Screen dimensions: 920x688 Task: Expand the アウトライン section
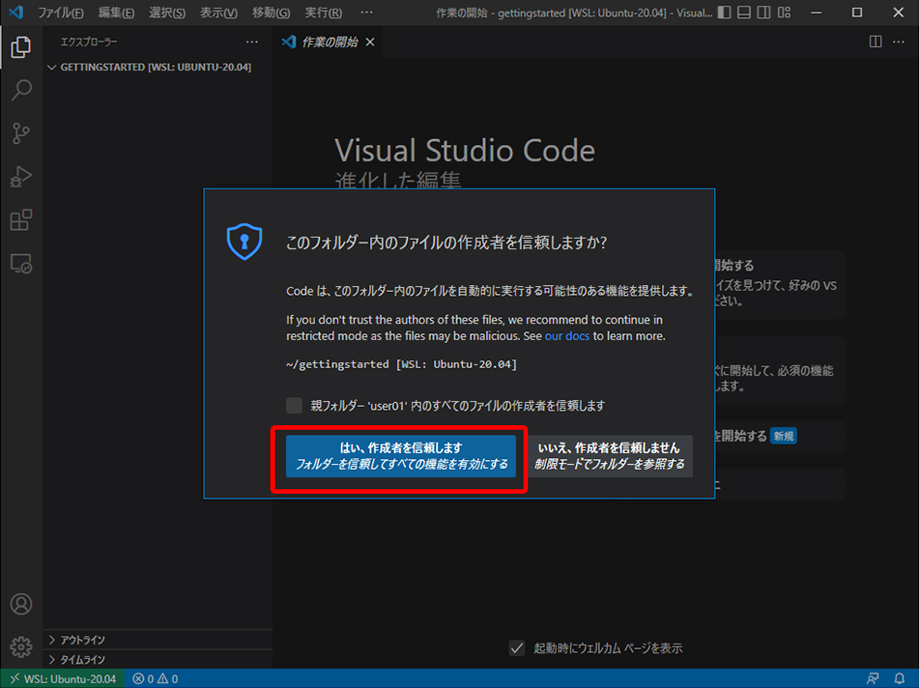point(158,639)
